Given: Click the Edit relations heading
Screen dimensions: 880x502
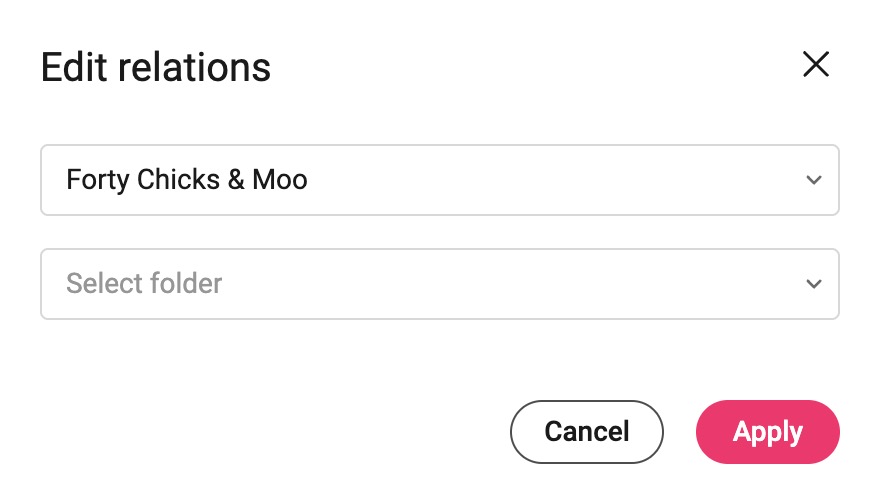Looking at the screenshot, I should click(x=155, y=67).
